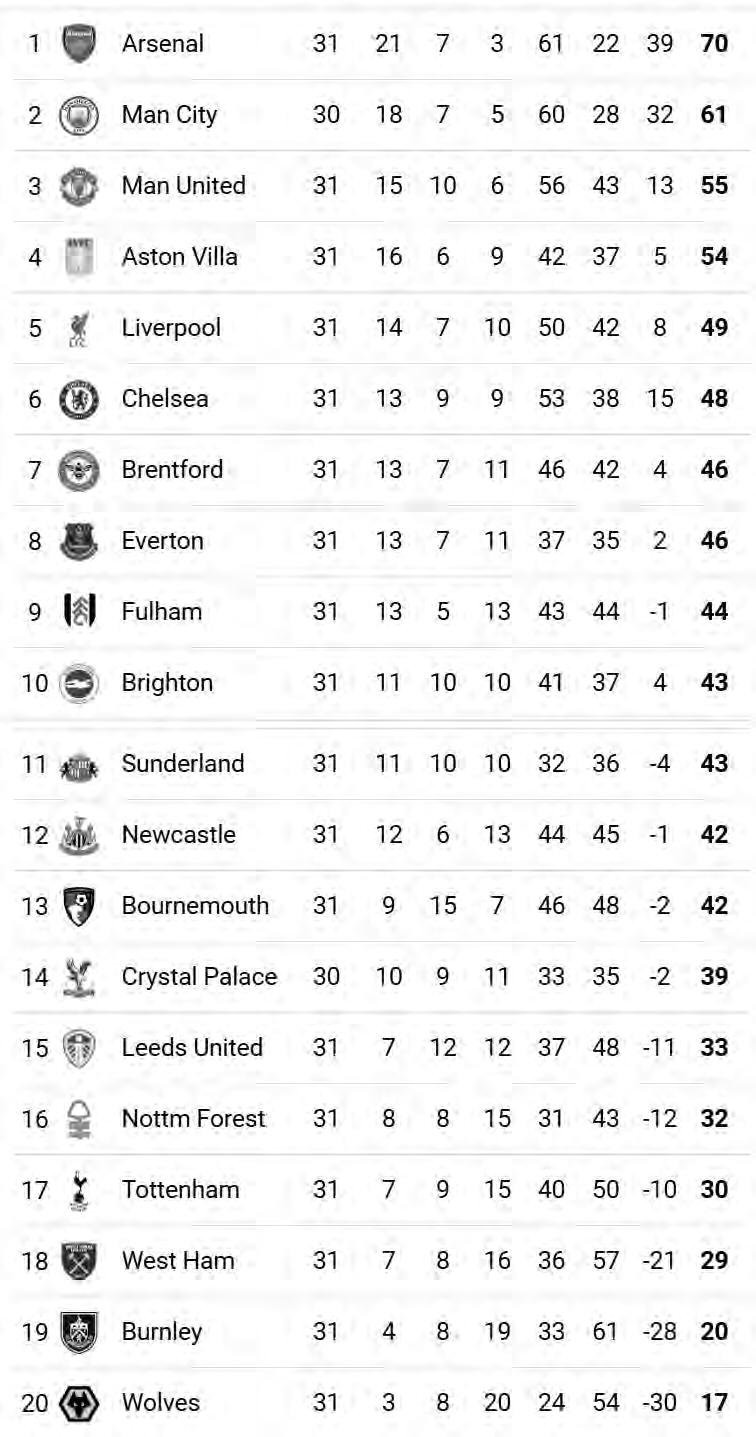Open the Aston Villa team page
Viewport: 756px width, 1437px height.
180,257
